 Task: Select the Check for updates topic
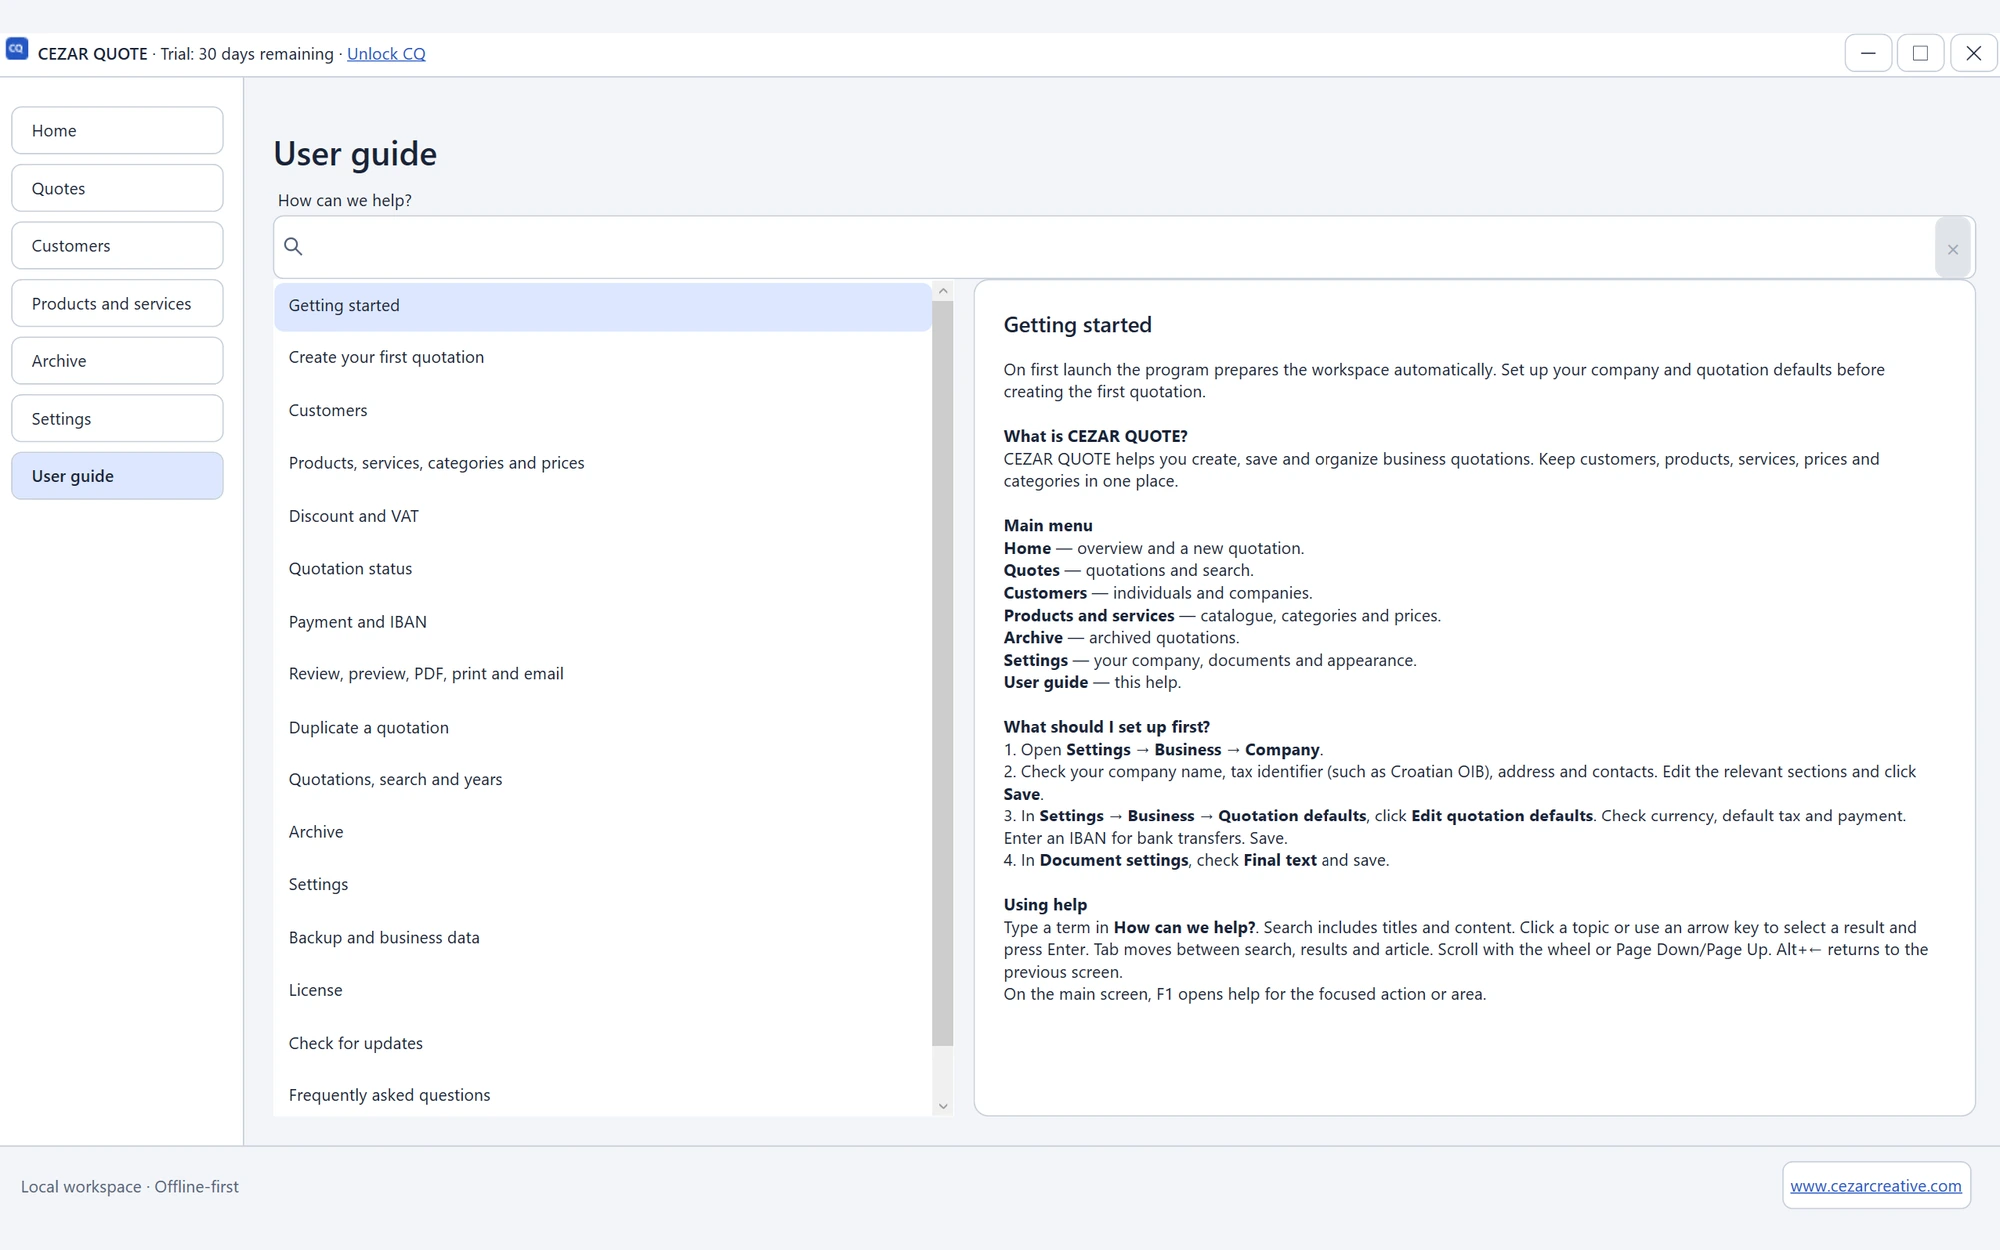coord(603,1043)
